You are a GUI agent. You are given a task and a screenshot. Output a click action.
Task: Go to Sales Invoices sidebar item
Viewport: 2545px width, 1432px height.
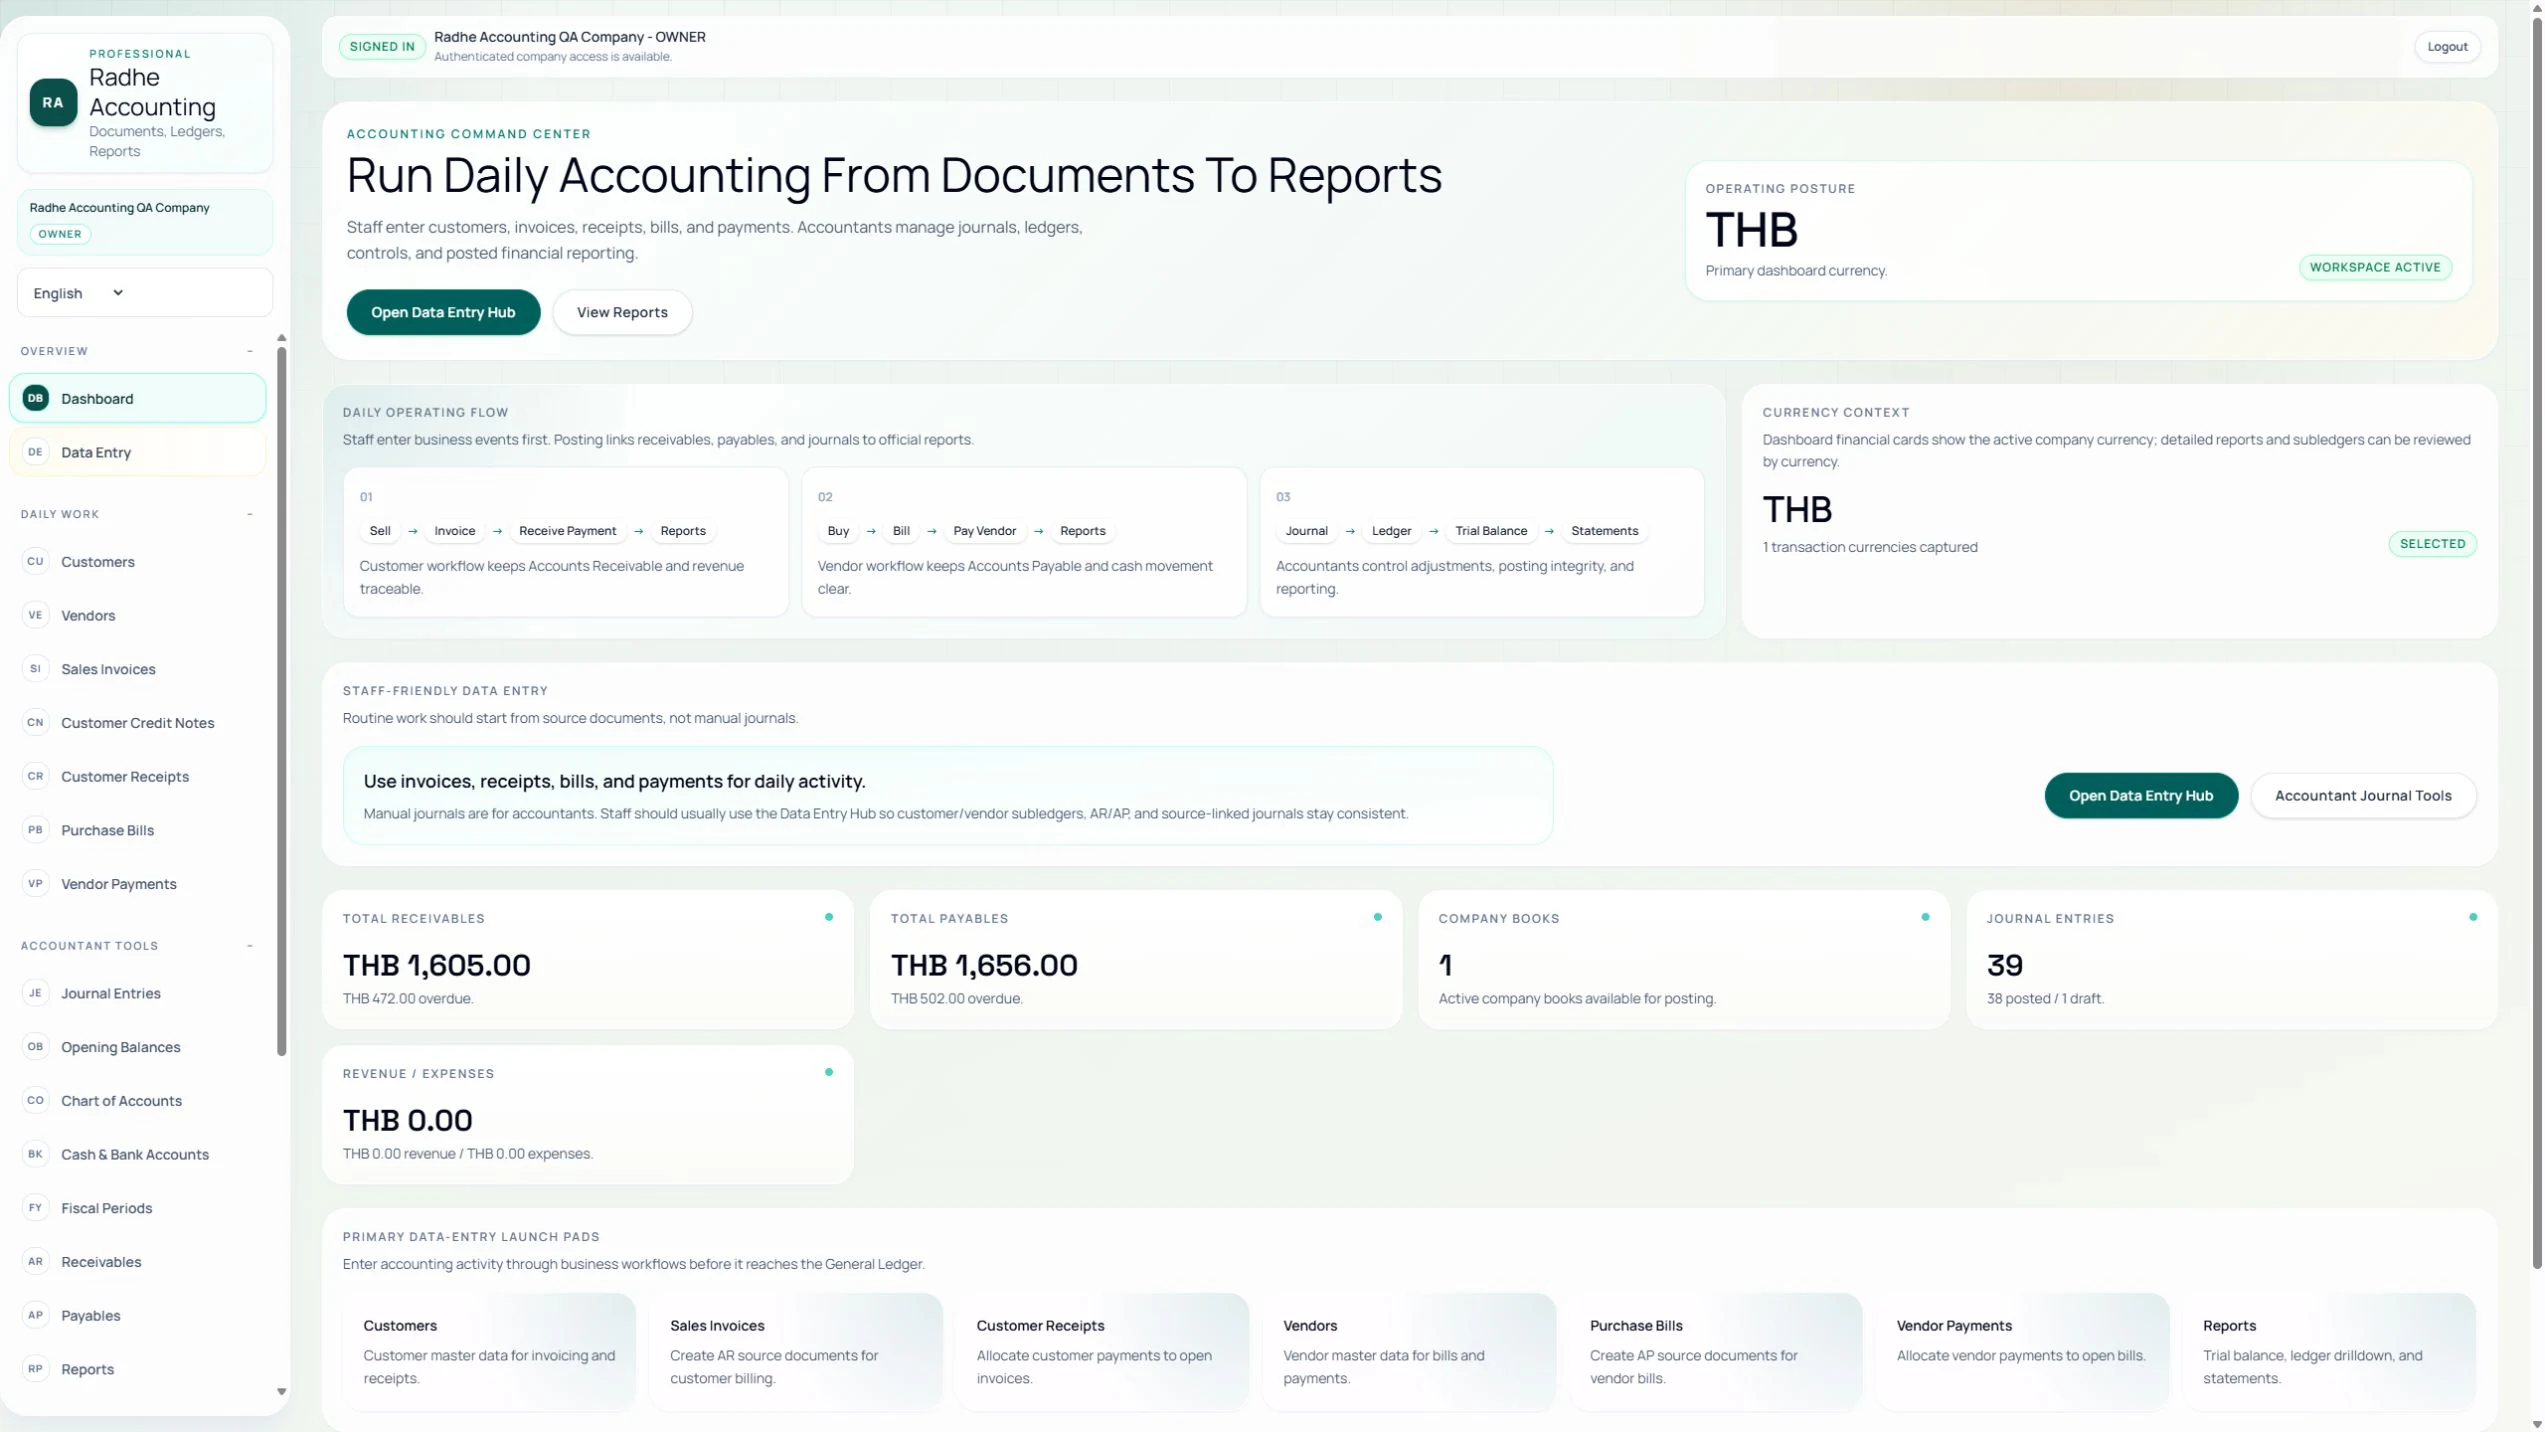(x=138, y=669)
